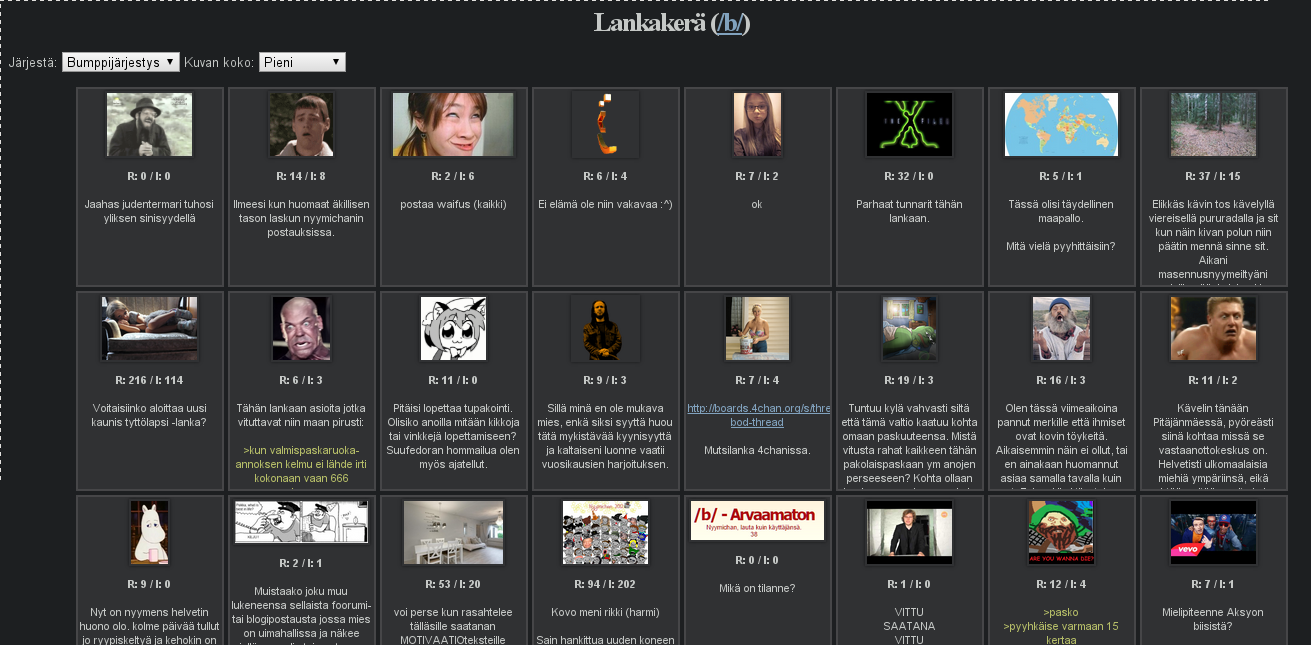1311x645 pixels.
Task: Click the forest path thread thumbnail
Action: coord(1213,124)
